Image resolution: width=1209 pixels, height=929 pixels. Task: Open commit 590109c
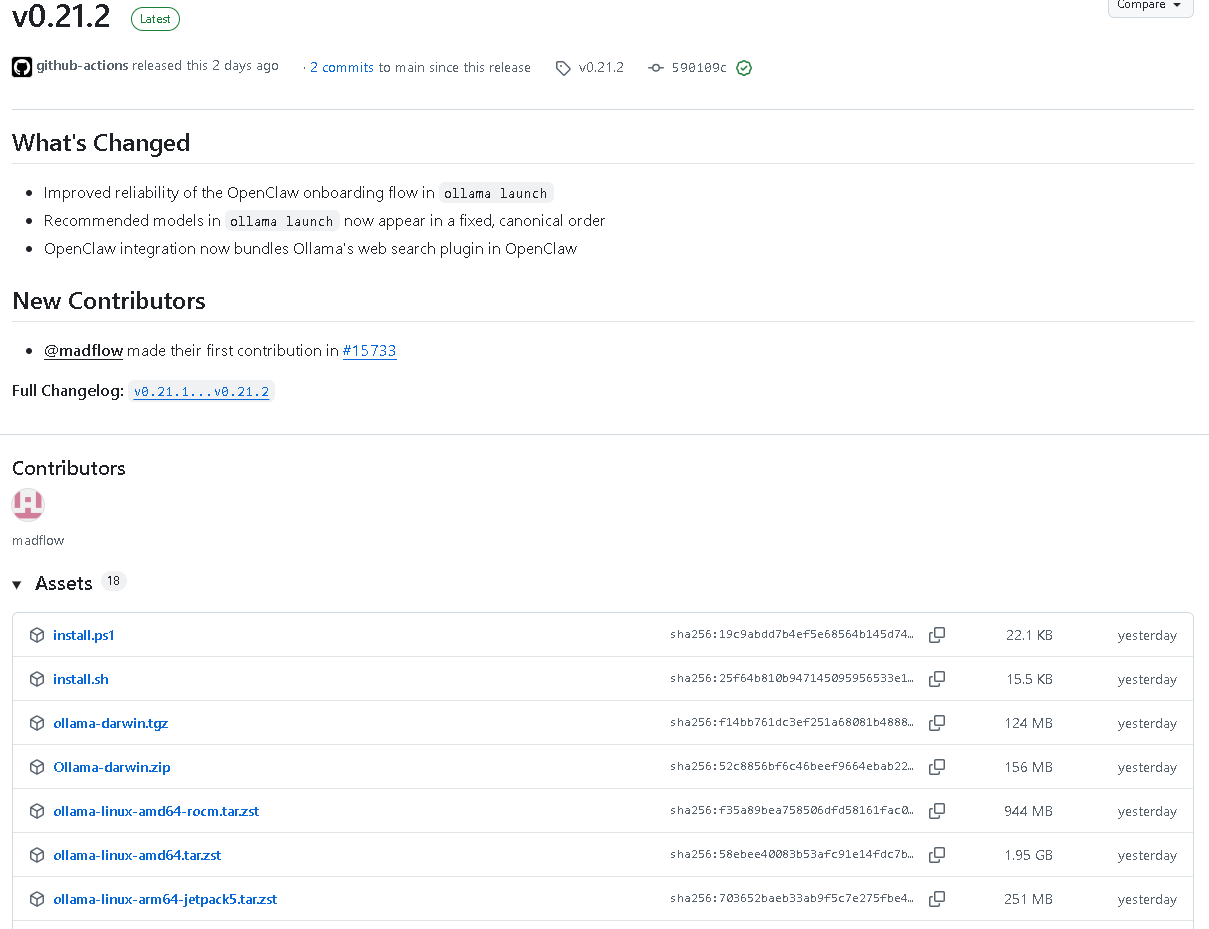(x=699, y=68)
